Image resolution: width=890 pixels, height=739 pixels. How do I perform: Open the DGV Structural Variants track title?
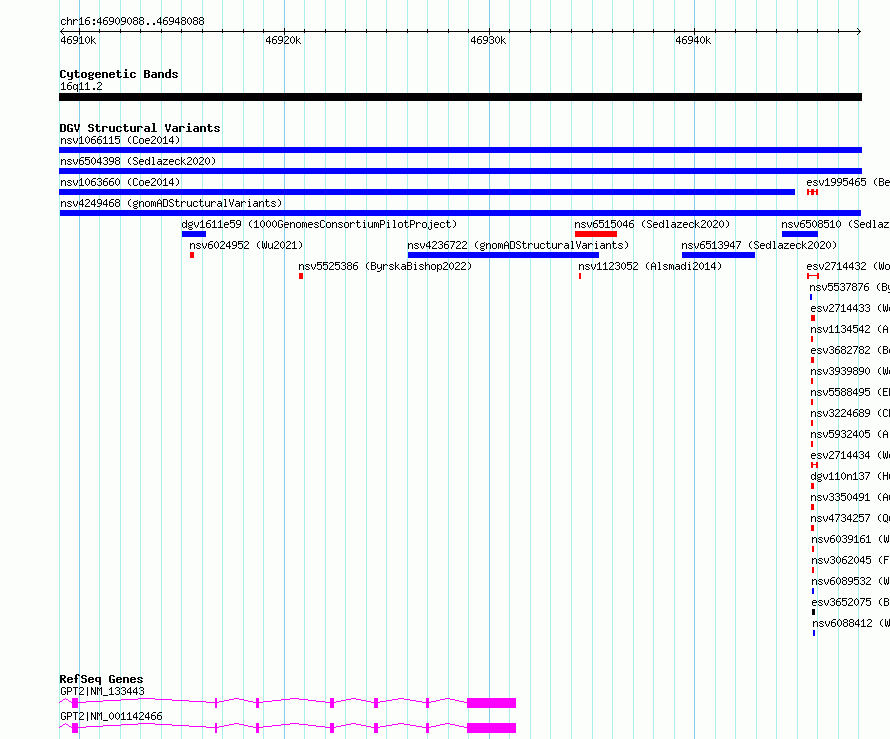click(140, 128)
